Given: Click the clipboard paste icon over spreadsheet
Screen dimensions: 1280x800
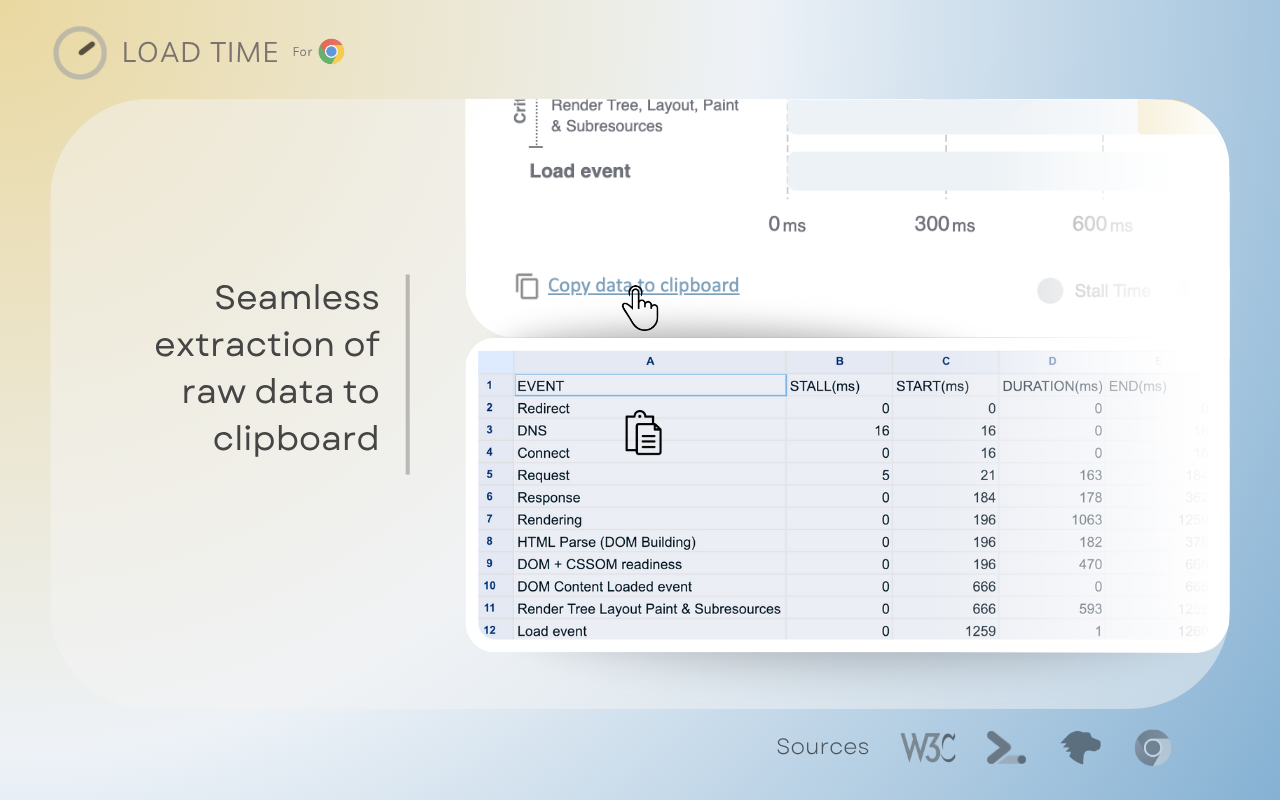Looking at the screenshot, I should (643, 432).
